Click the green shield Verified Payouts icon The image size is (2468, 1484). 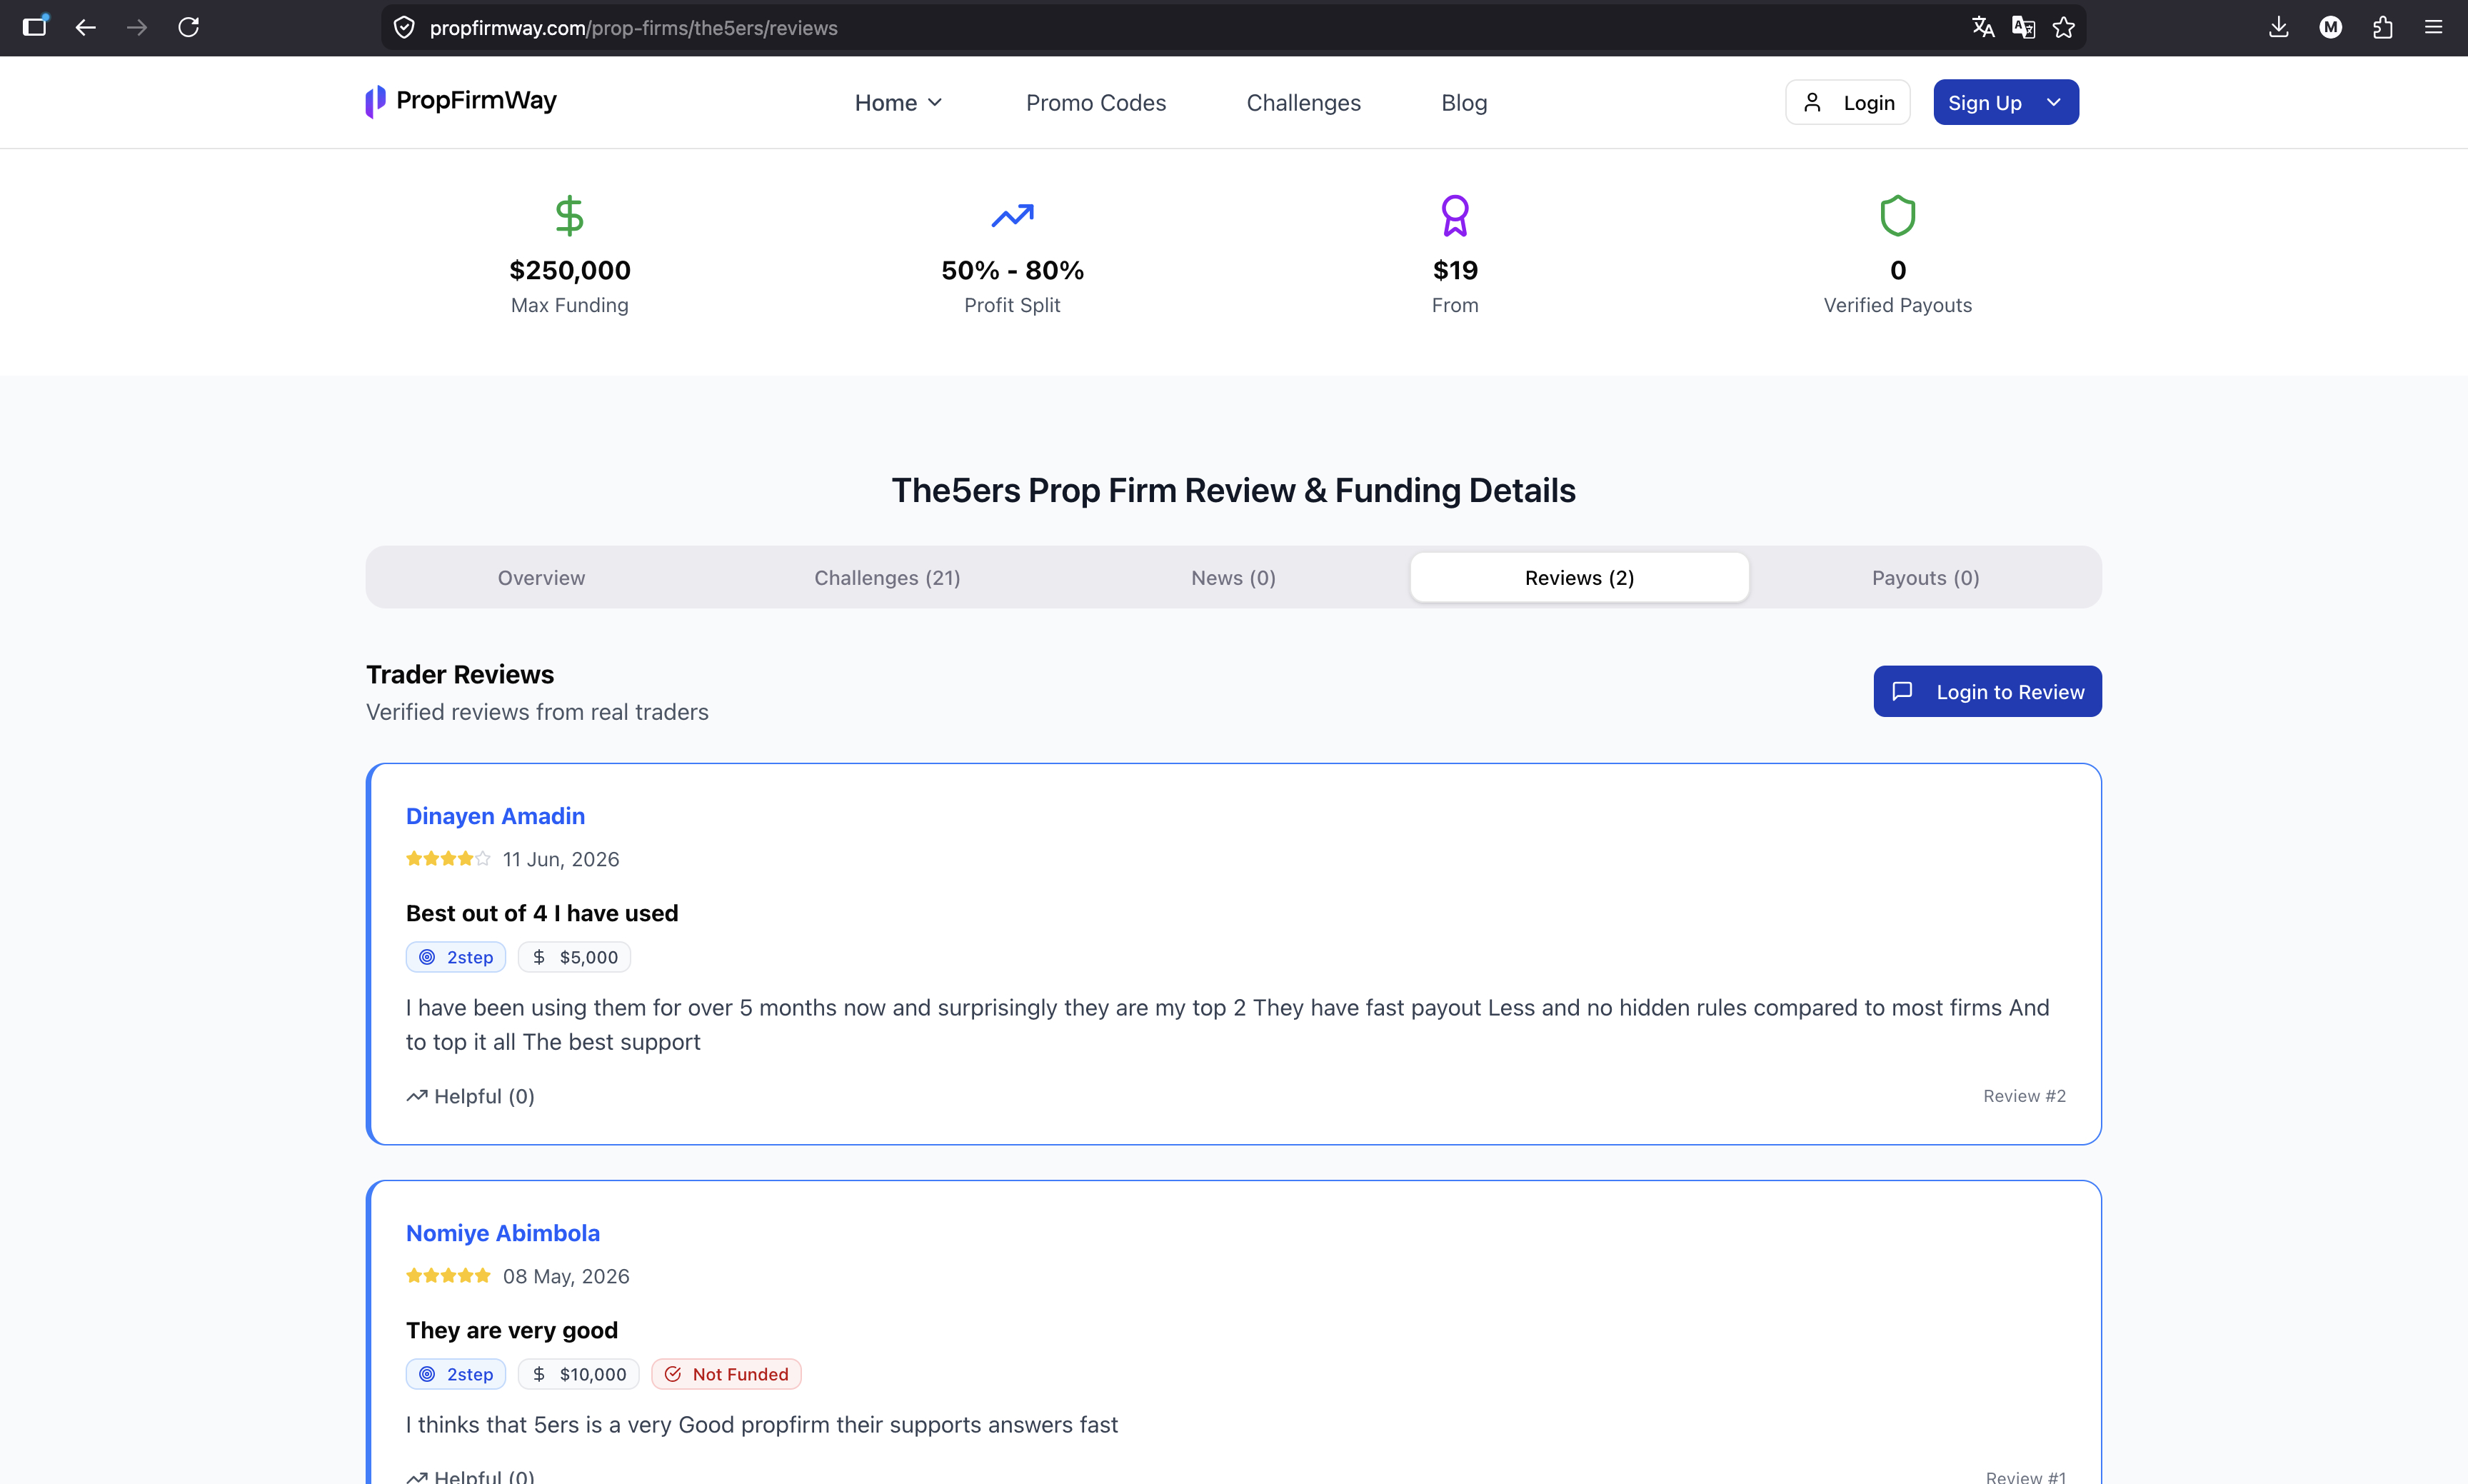pyautogui.click(x=1898, y=215)
